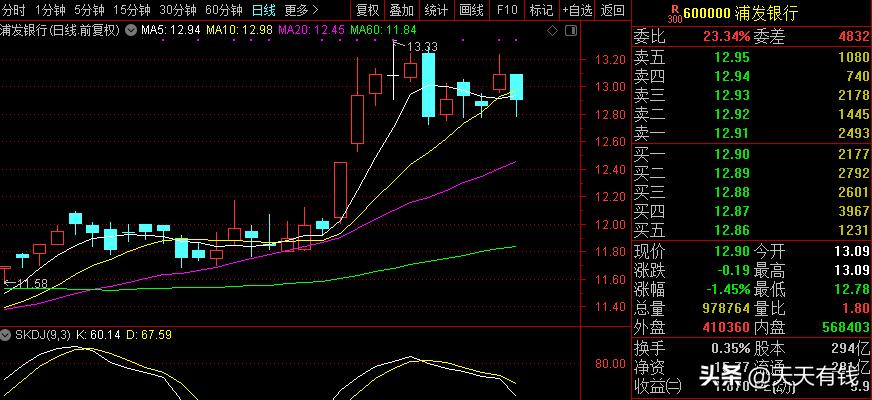Click the MA60: 11.84 indicator label

[x=384, y=30]
